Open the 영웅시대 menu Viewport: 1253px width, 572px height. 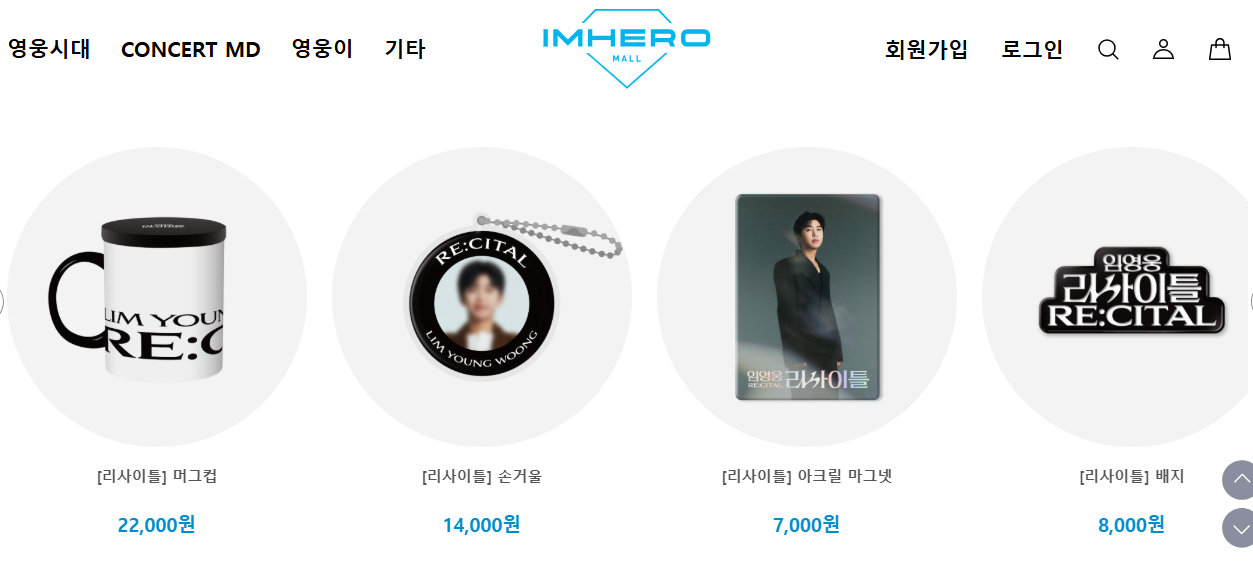pos(49,49)
